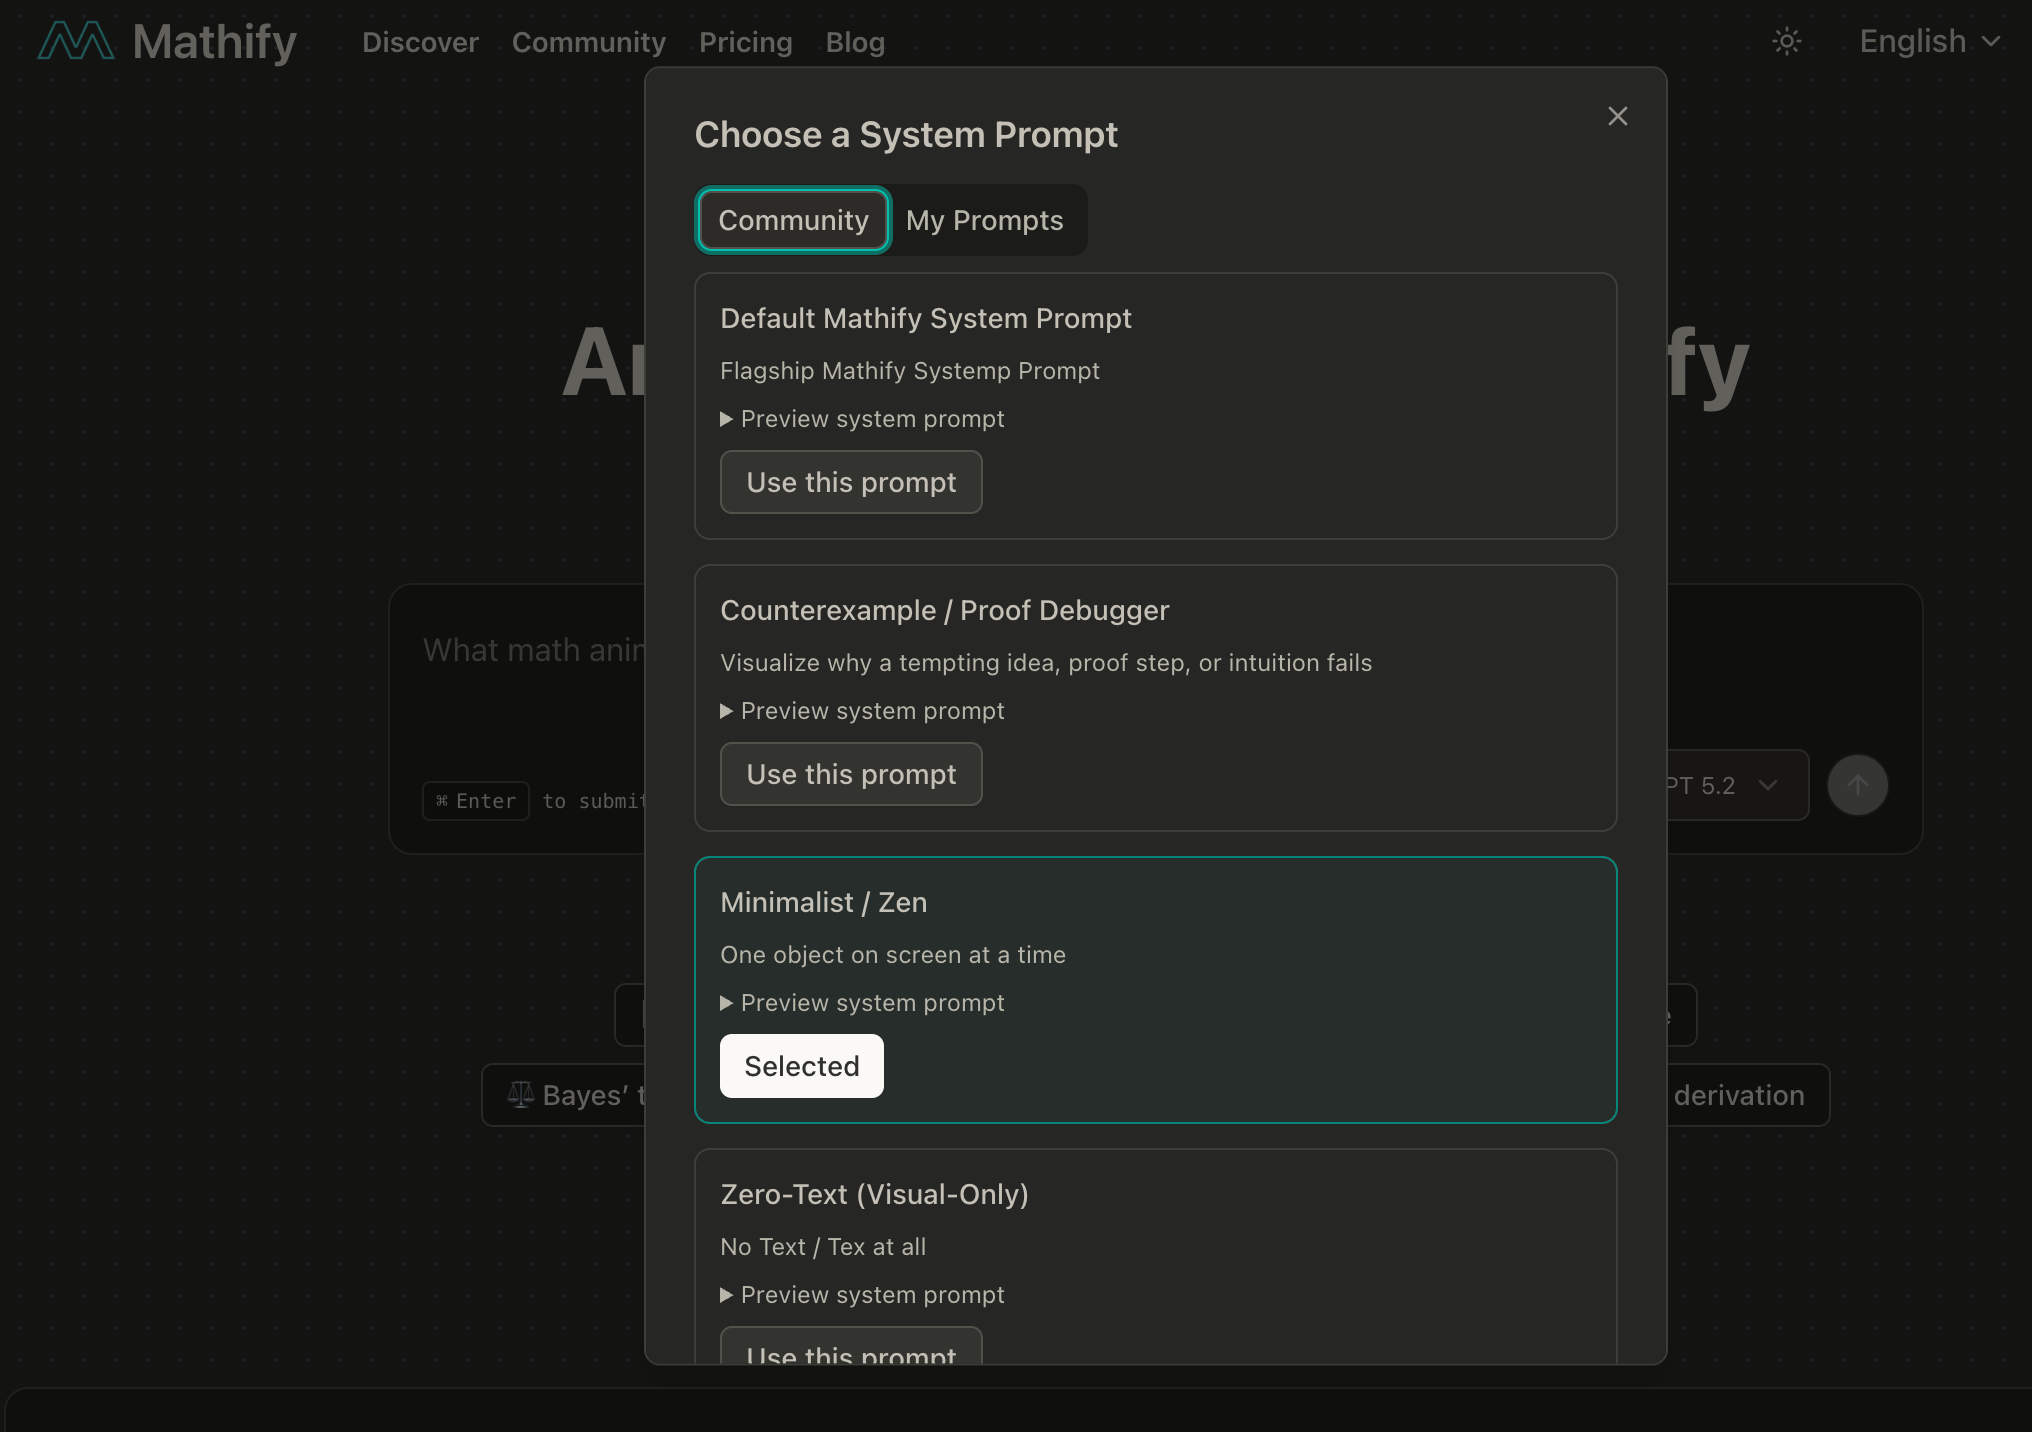2032x1432 pixels.
Task: Switch to the My Prompts tab
Action: tap(984, 220)
